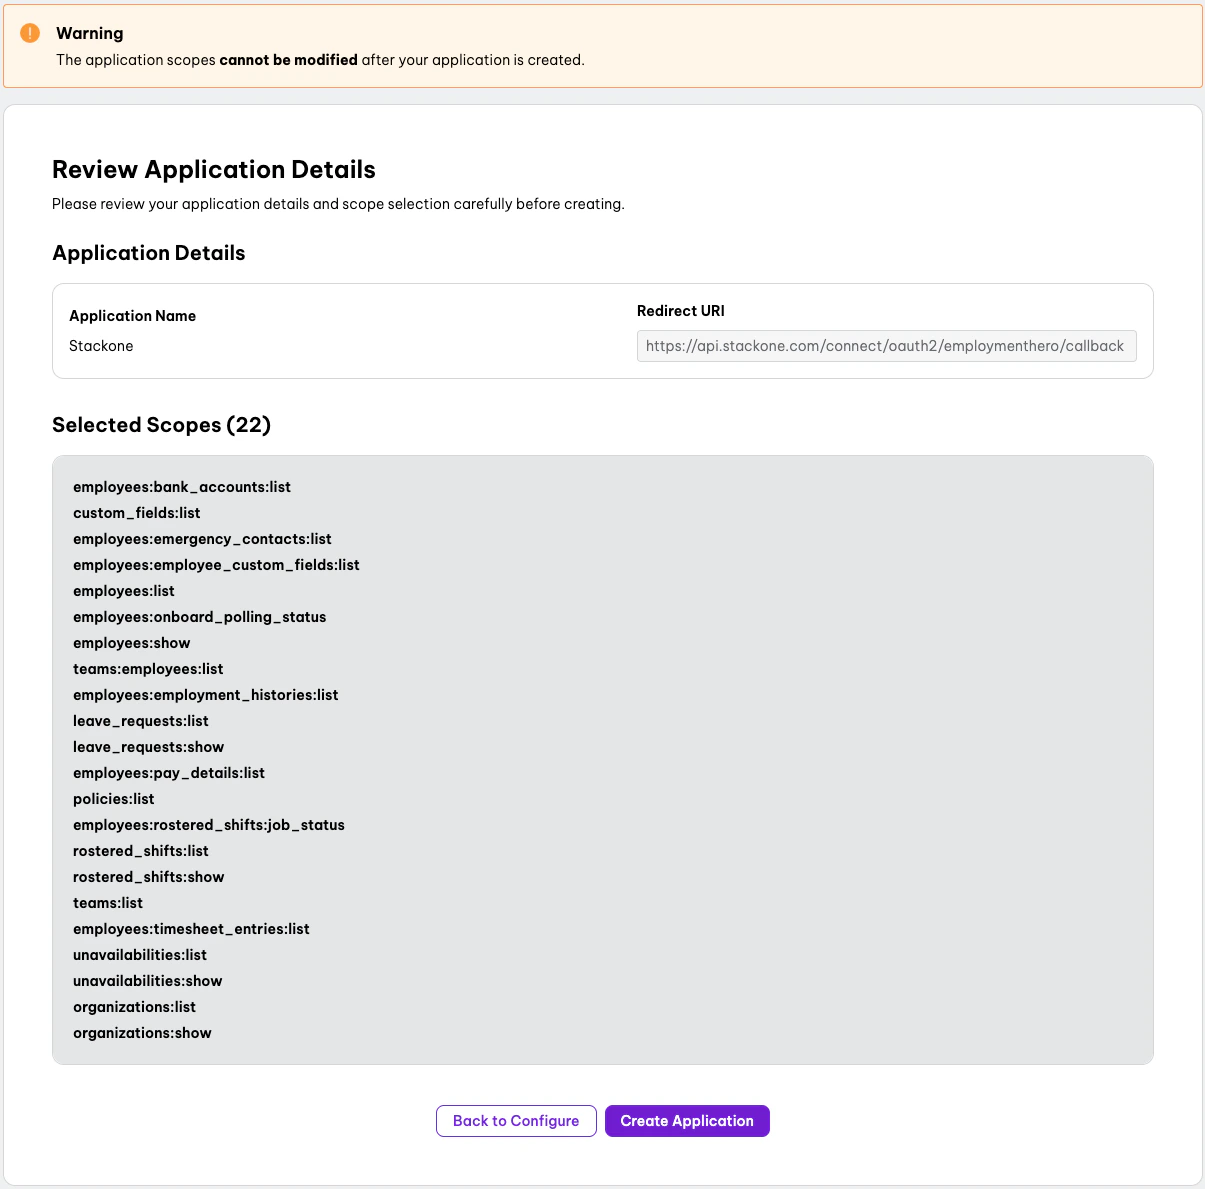This screenshot has height=1189, width=1205.
Task: Select the unavailabilities:list scope entry
Action: click(139, 954)
